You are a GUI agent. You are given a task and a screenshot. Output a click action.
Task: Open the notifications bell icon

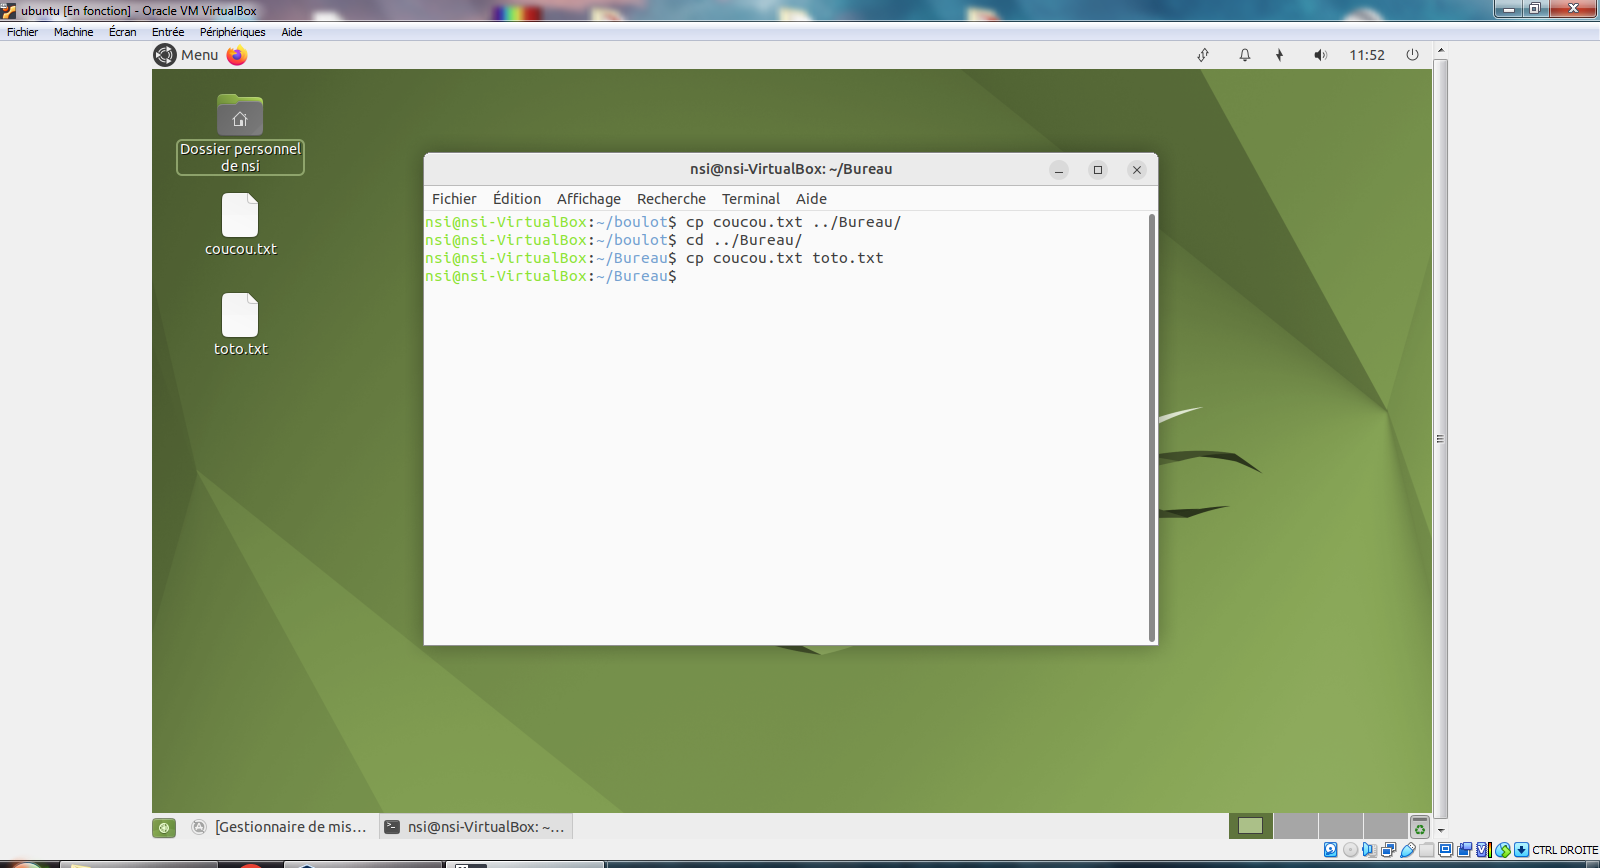tap(1245, 55)
